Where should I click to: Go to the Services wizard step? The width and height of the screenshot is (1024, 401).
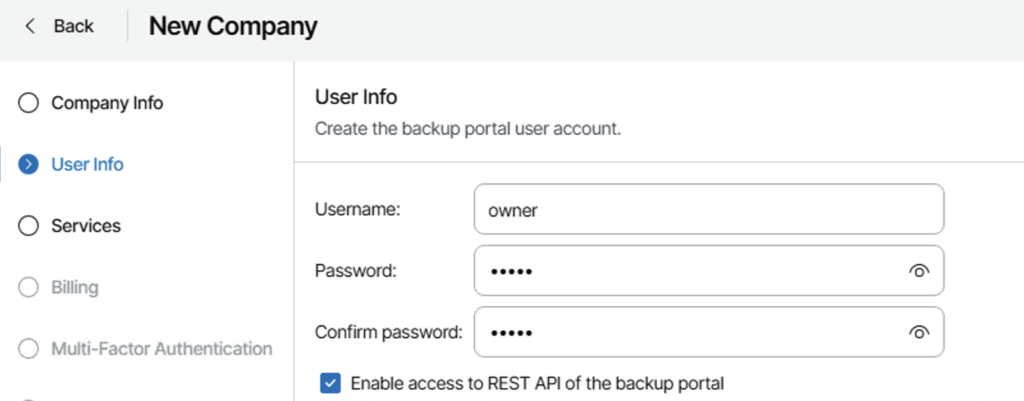(86, 226)
